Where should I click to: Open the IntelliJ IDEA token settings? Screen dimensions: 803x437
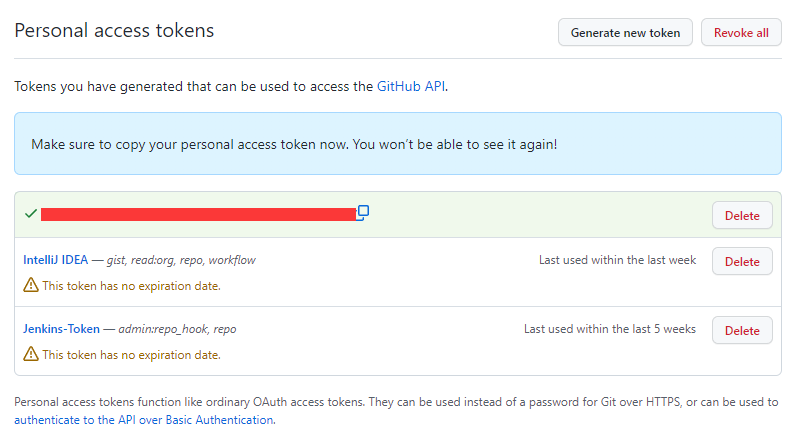[x=56, y=260]
